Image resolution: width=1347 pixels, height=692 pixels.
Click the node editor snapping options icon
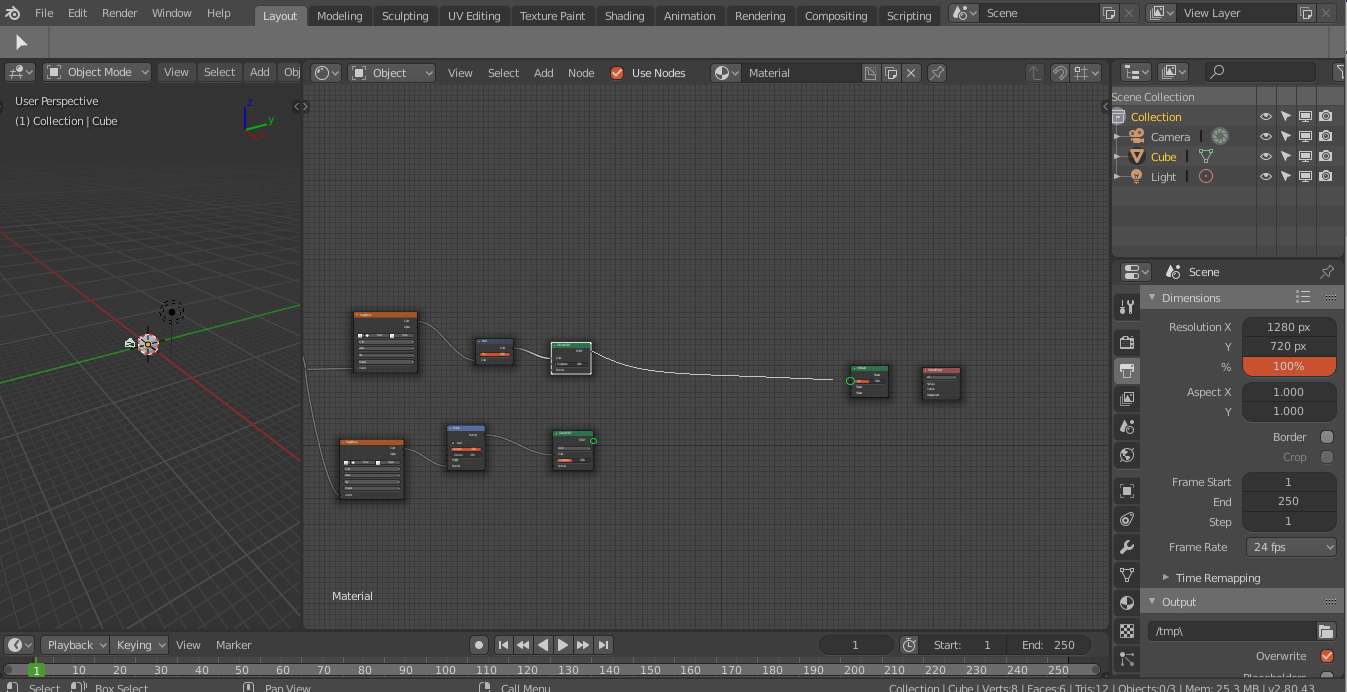[x=1085, y=73]
